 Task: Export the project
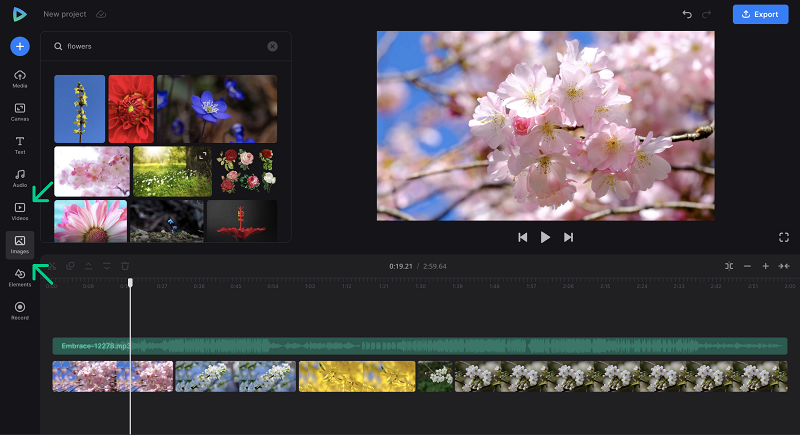coord(760,14)
